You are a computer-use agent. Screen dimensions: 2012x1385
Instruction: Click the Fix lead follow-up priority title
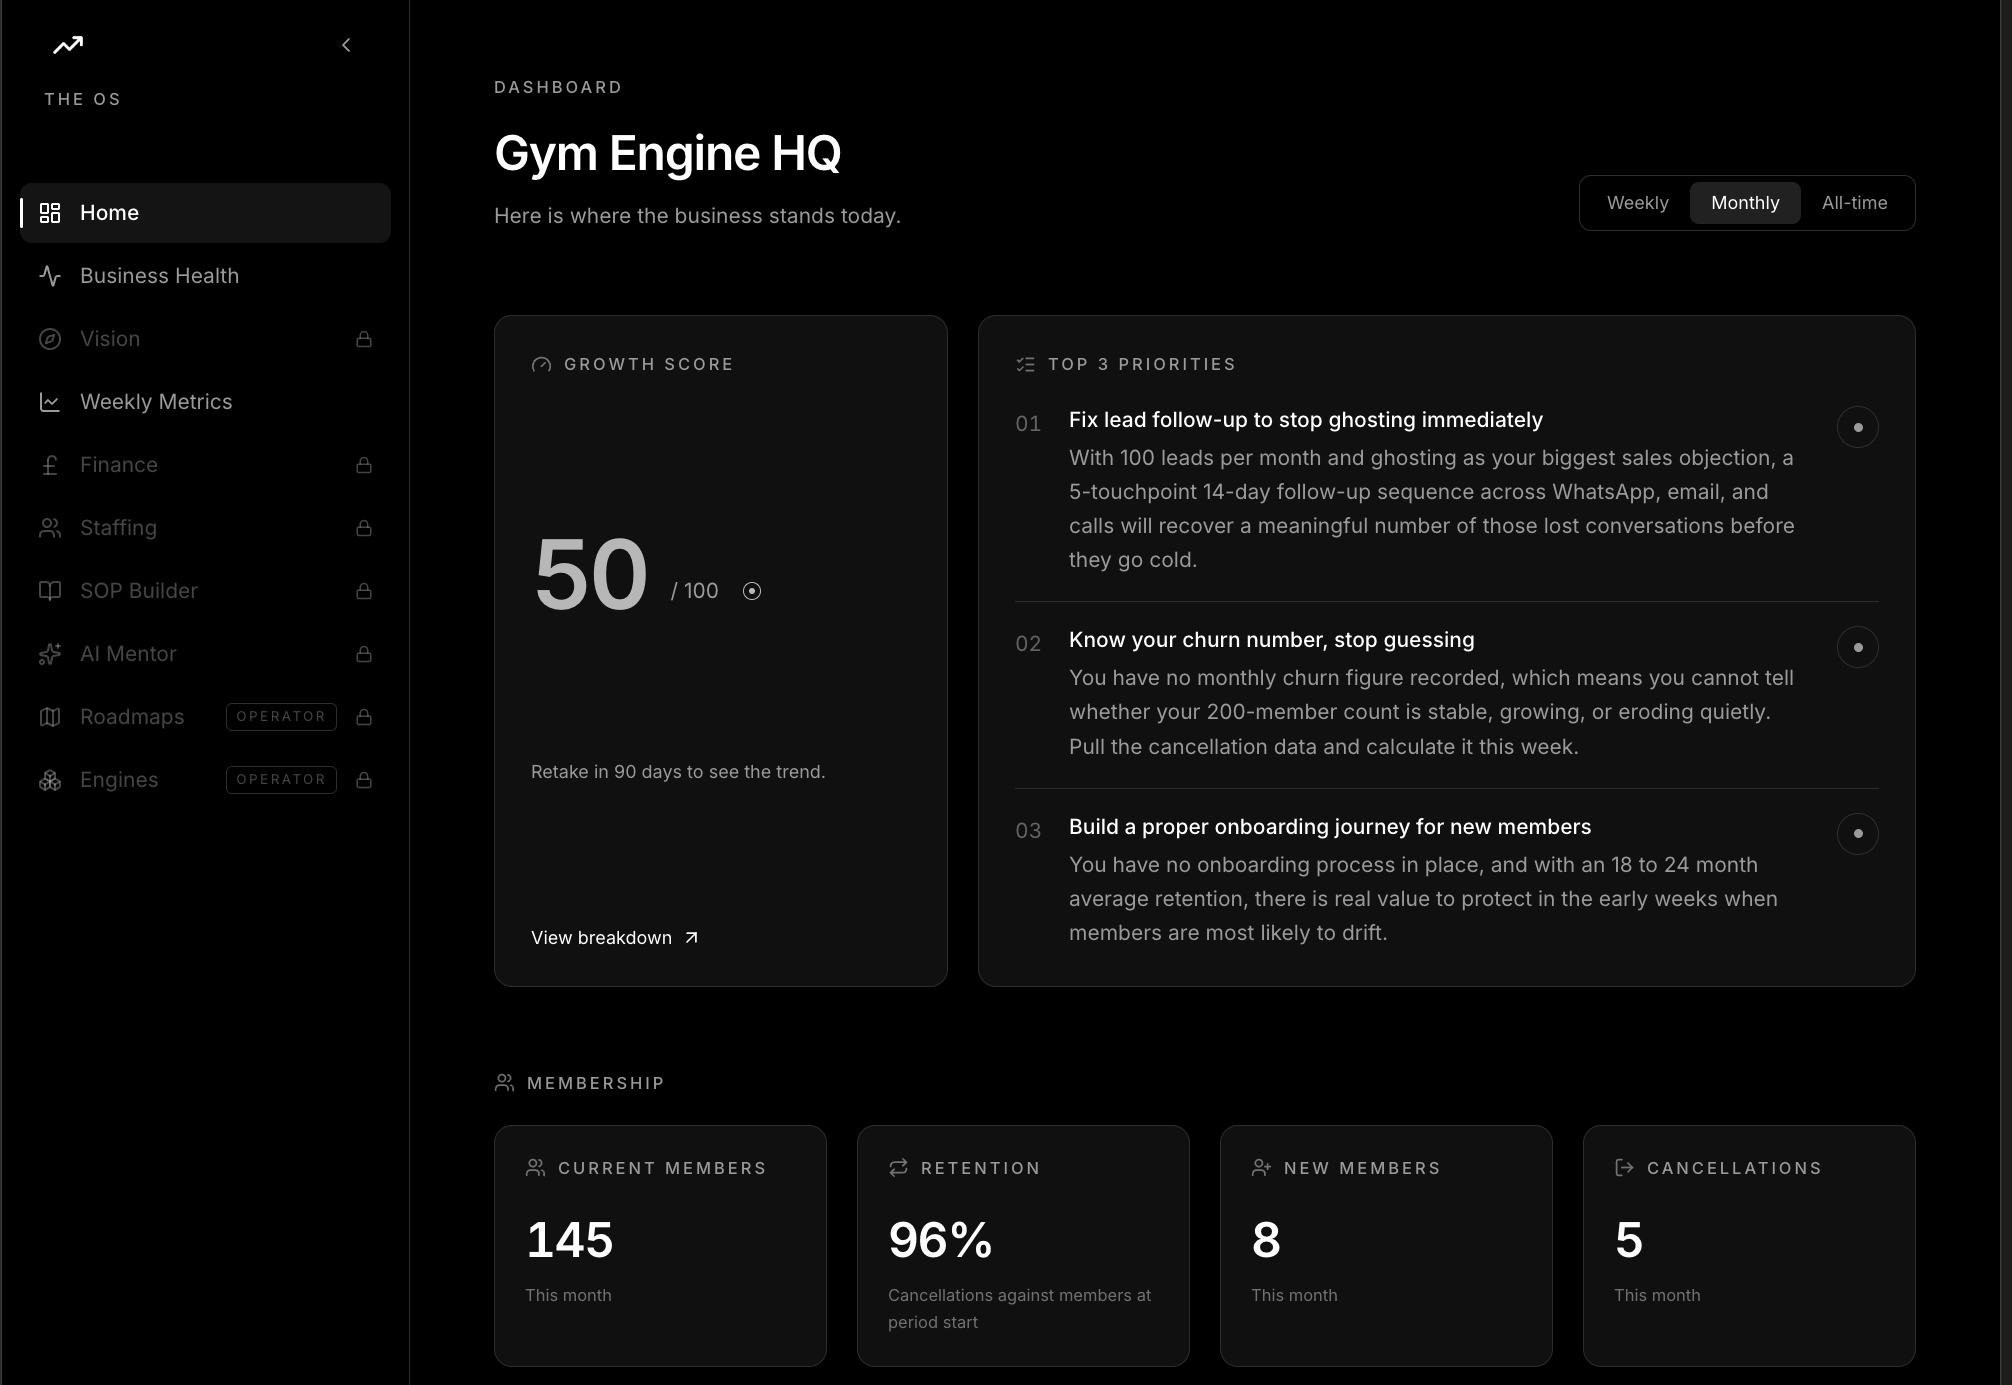coord(1305,420)
